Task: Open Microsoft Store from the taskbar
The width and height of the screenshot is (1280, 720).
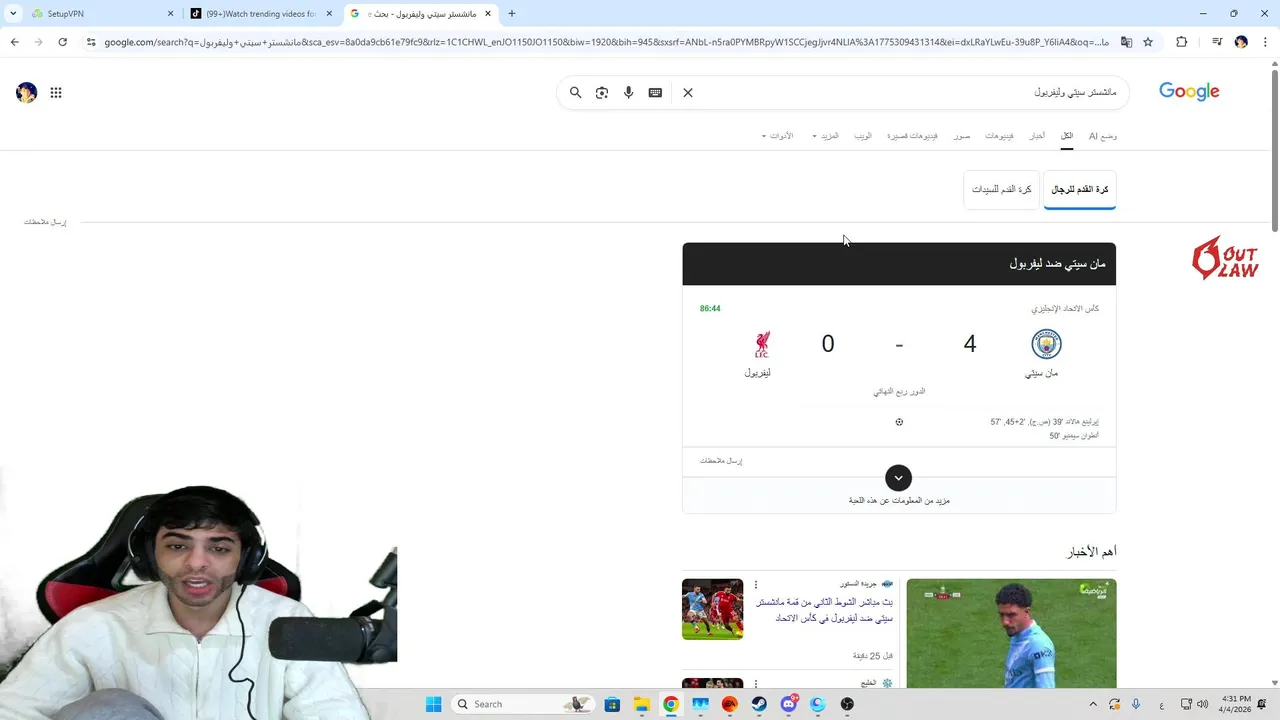Action: [612, 704]
